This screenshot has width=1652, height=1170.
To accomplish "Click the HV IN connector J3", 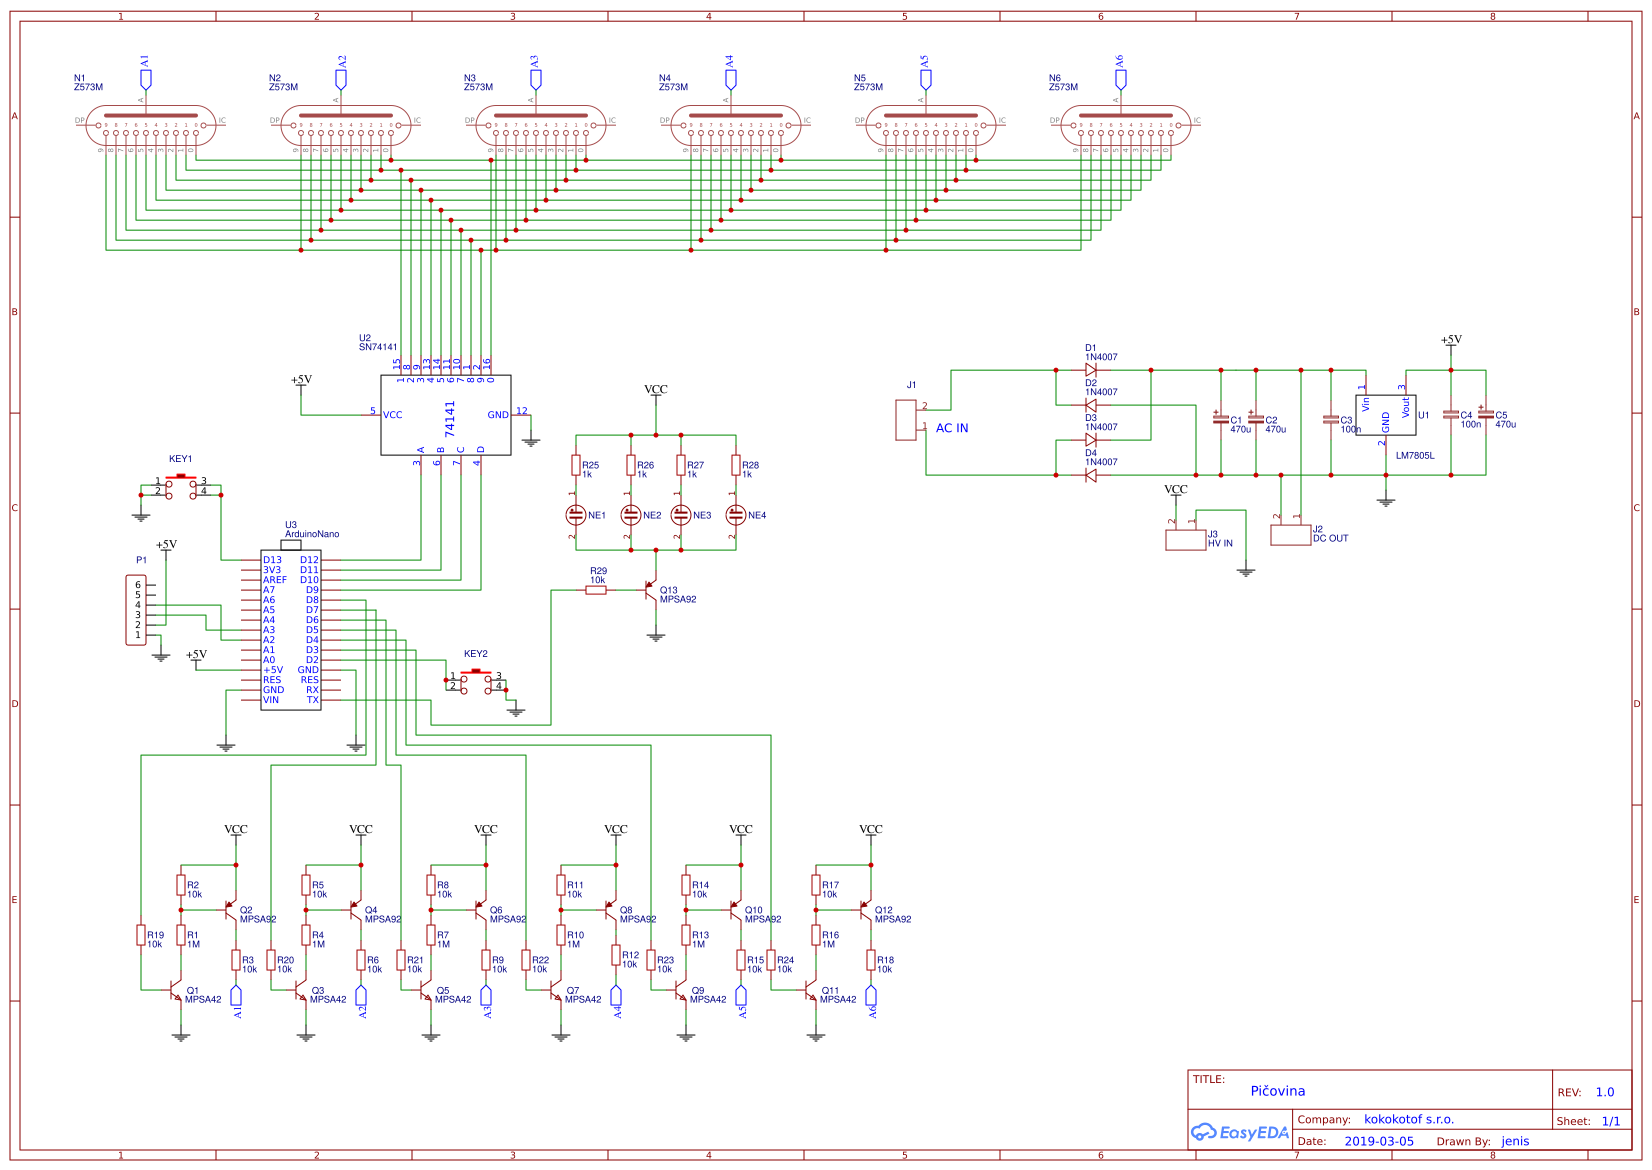I will [1185, 540].
